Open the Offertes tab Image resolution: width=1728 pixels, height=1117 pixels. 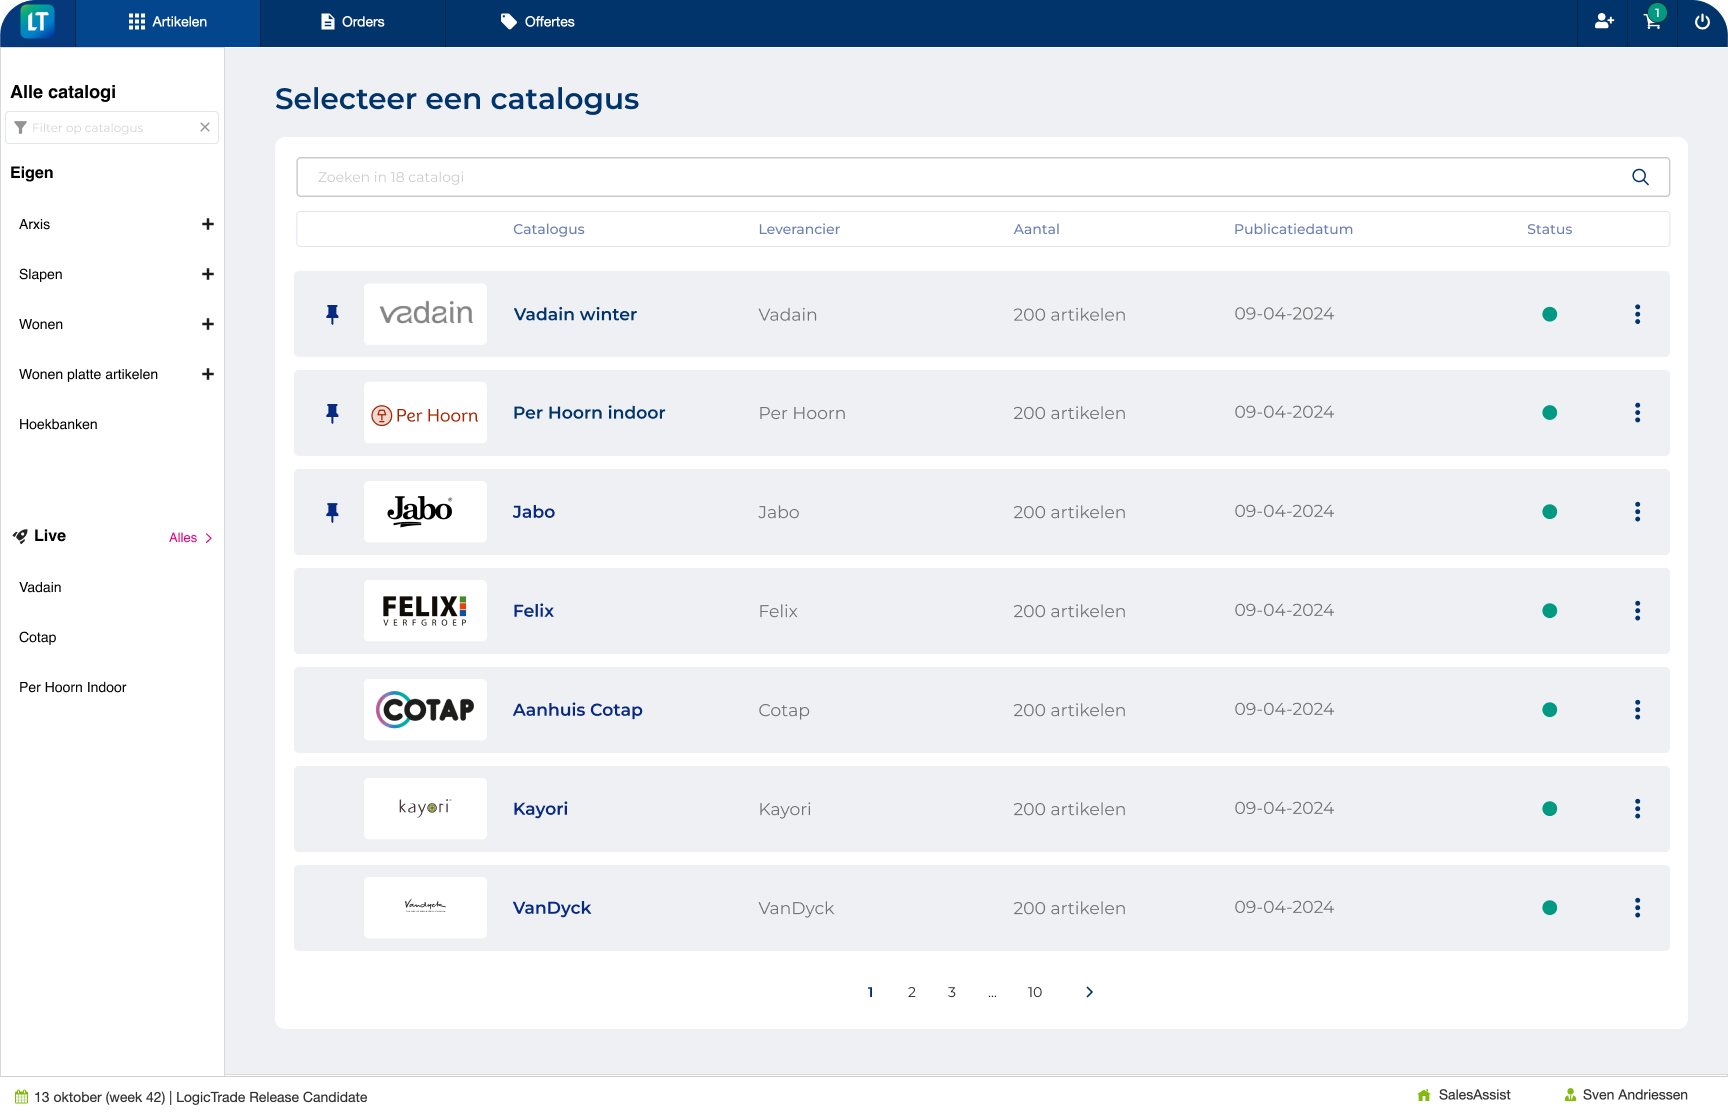click(538, 21)
